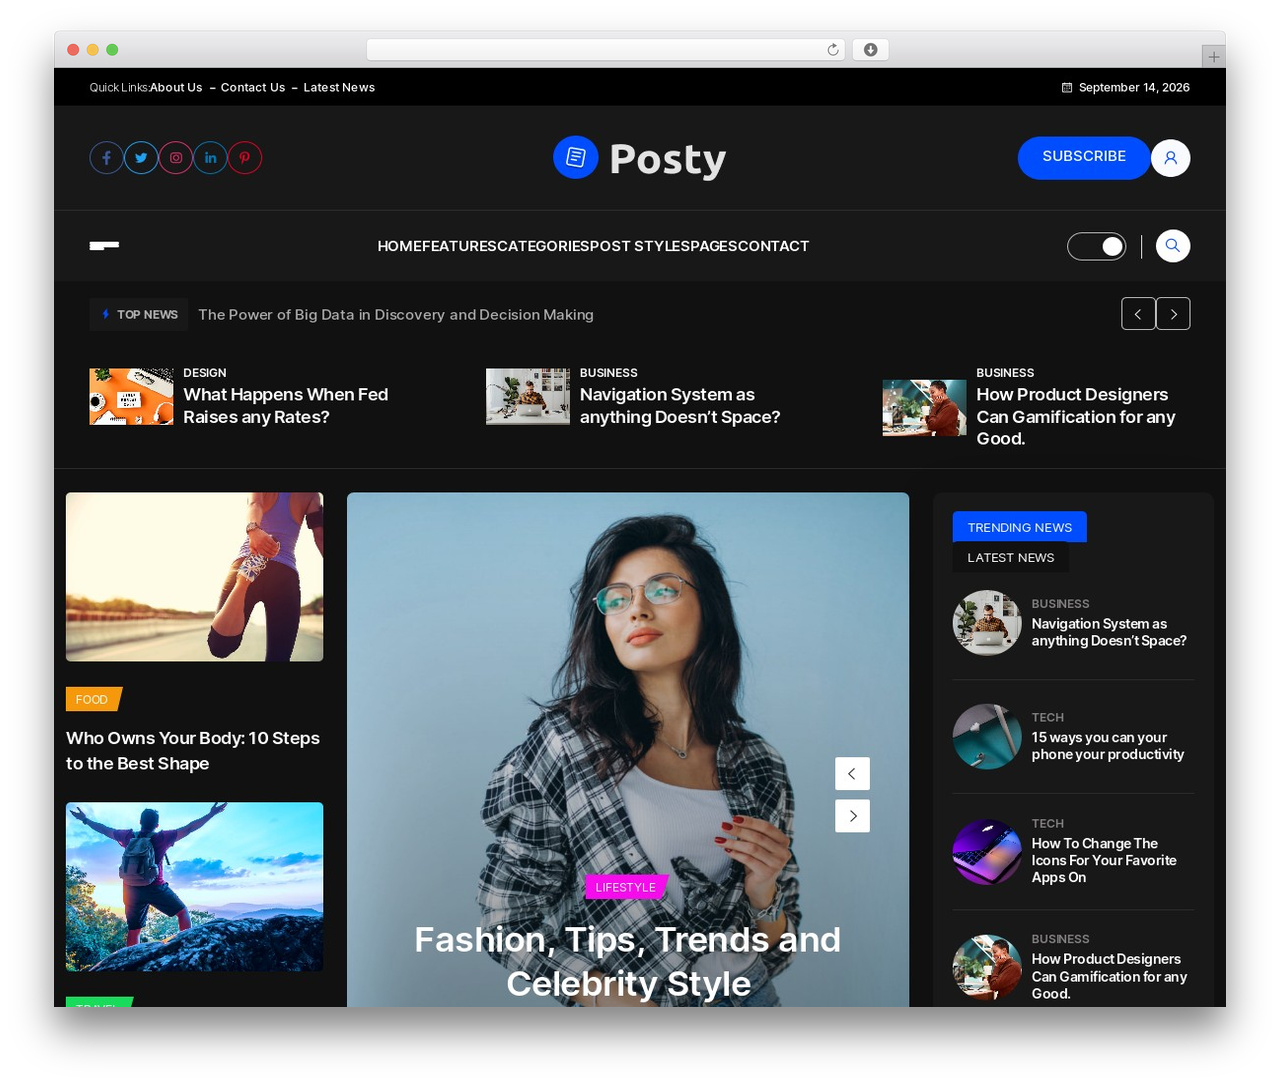Open the Home menu
This screenshot has height=1084, width=1280.
tap(399, 246)
